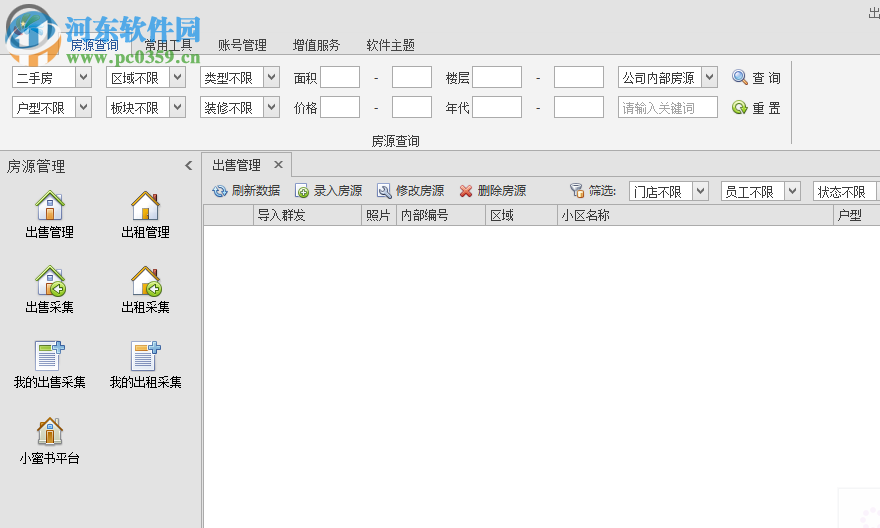Click 录入房源 button label
This screenshot has height=528, width=880.
coord(338,191)
